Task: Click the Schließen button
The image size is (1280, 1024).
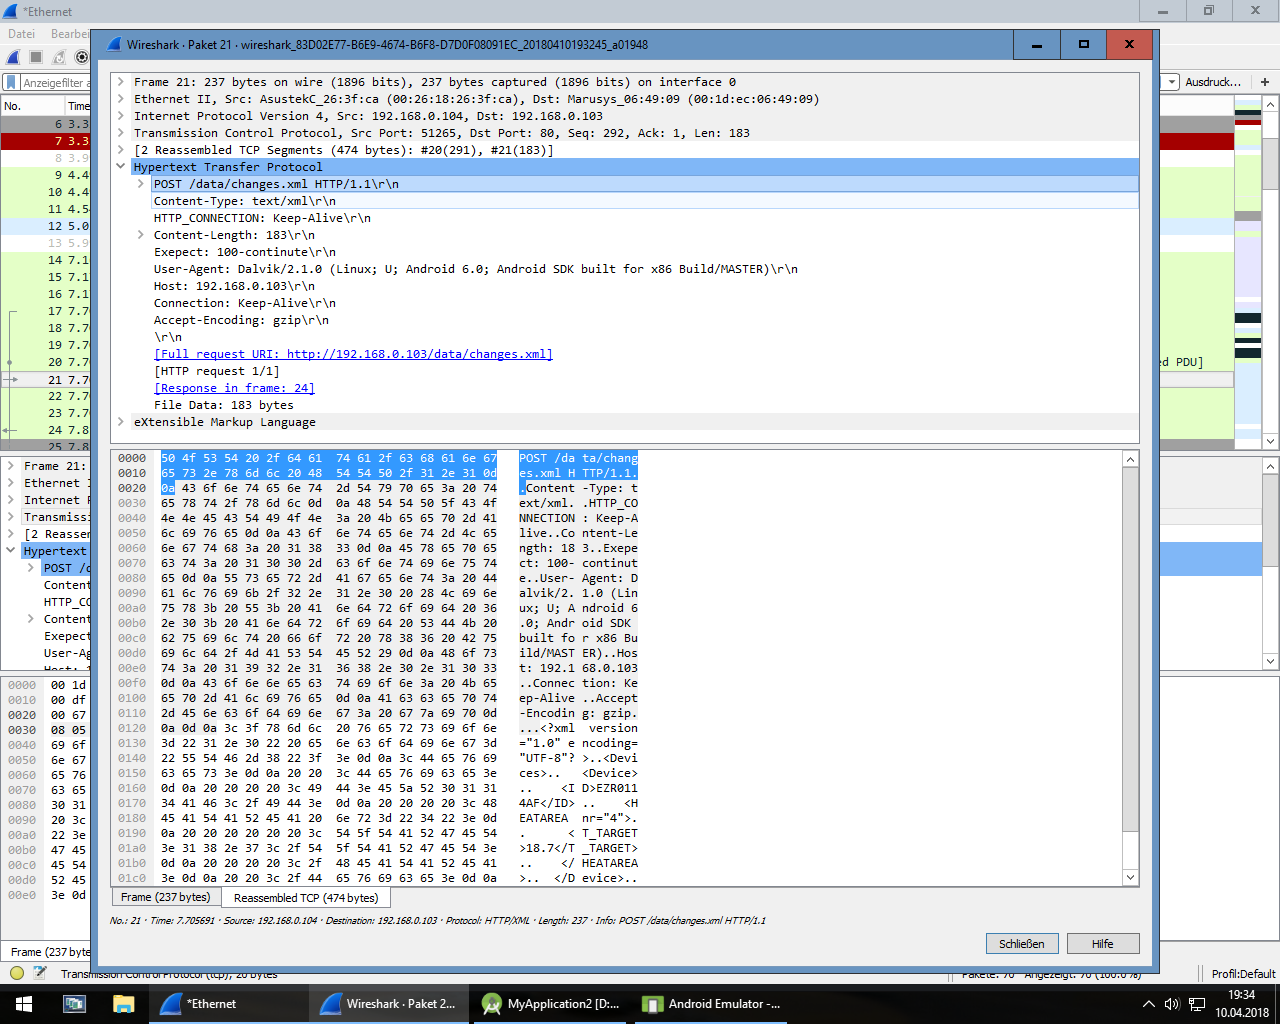Action: 1021,944
